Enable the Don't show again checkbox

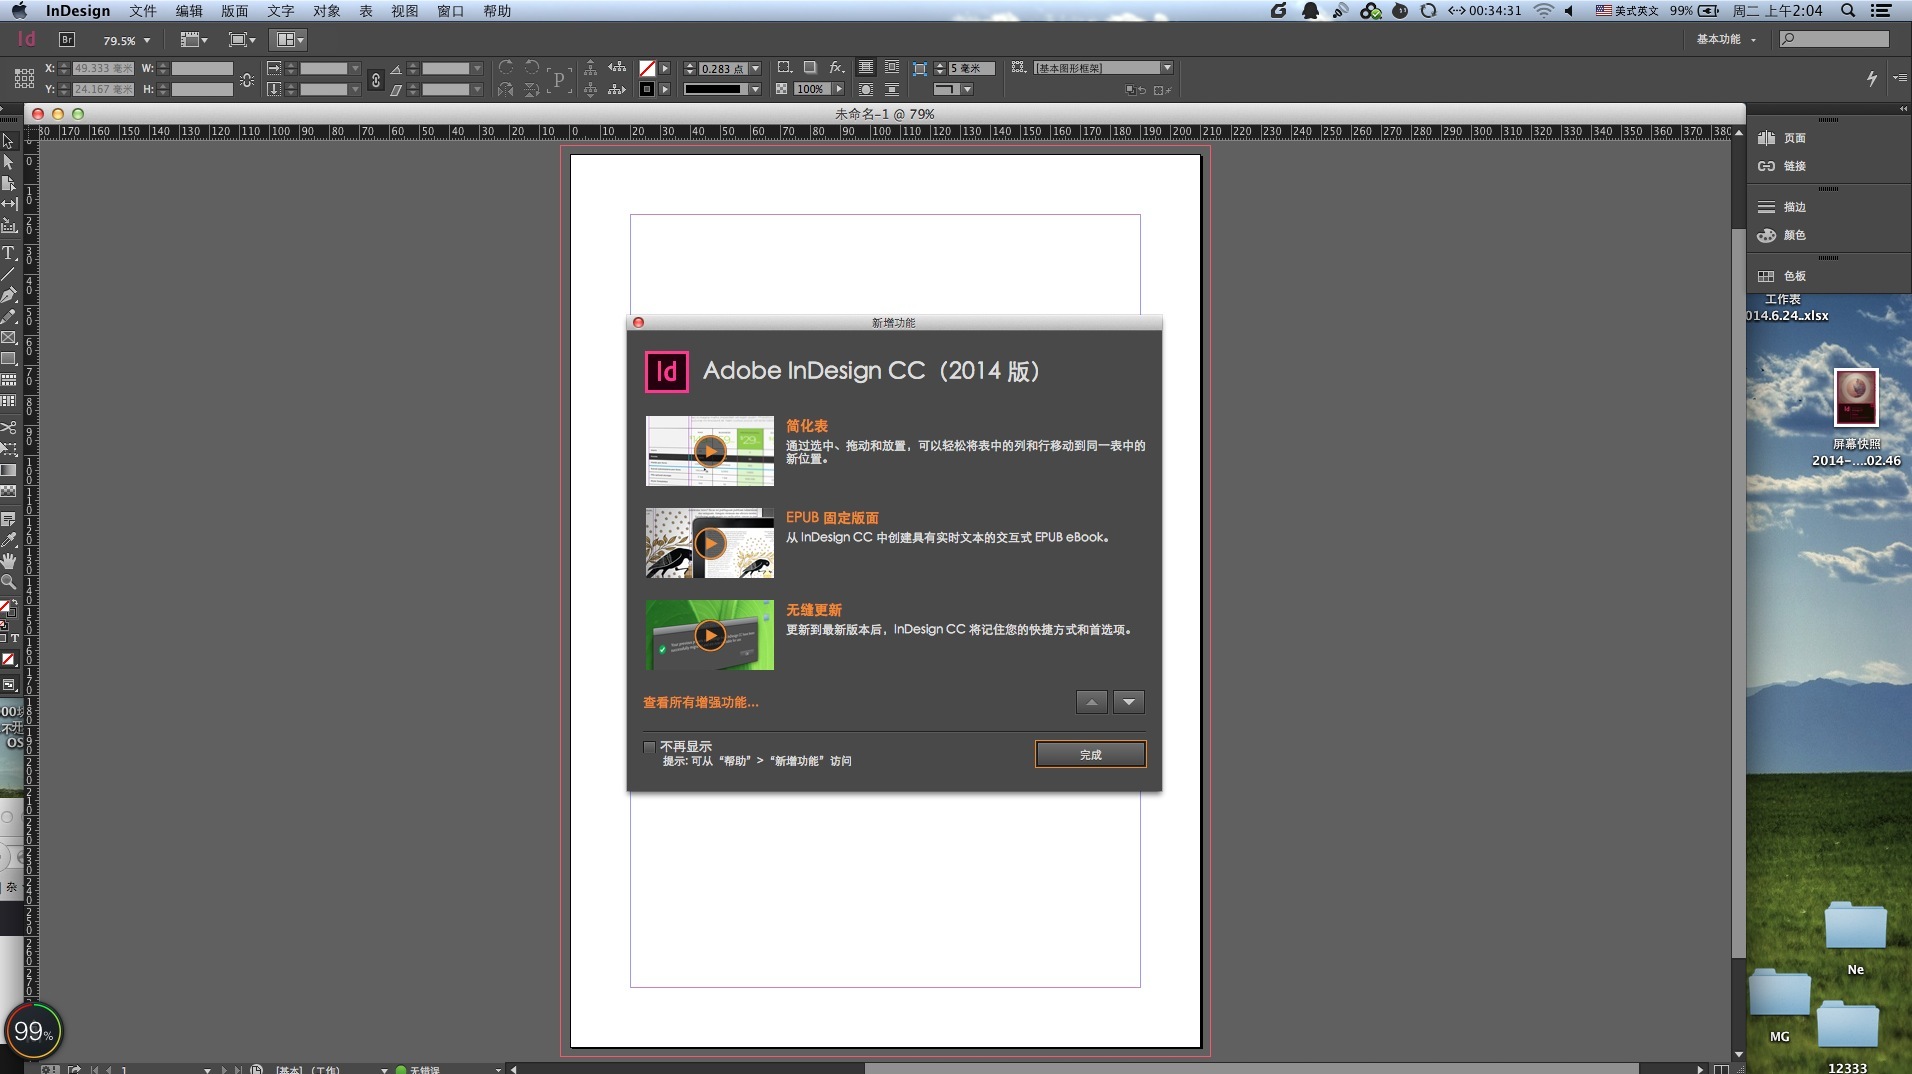point(650,747)
